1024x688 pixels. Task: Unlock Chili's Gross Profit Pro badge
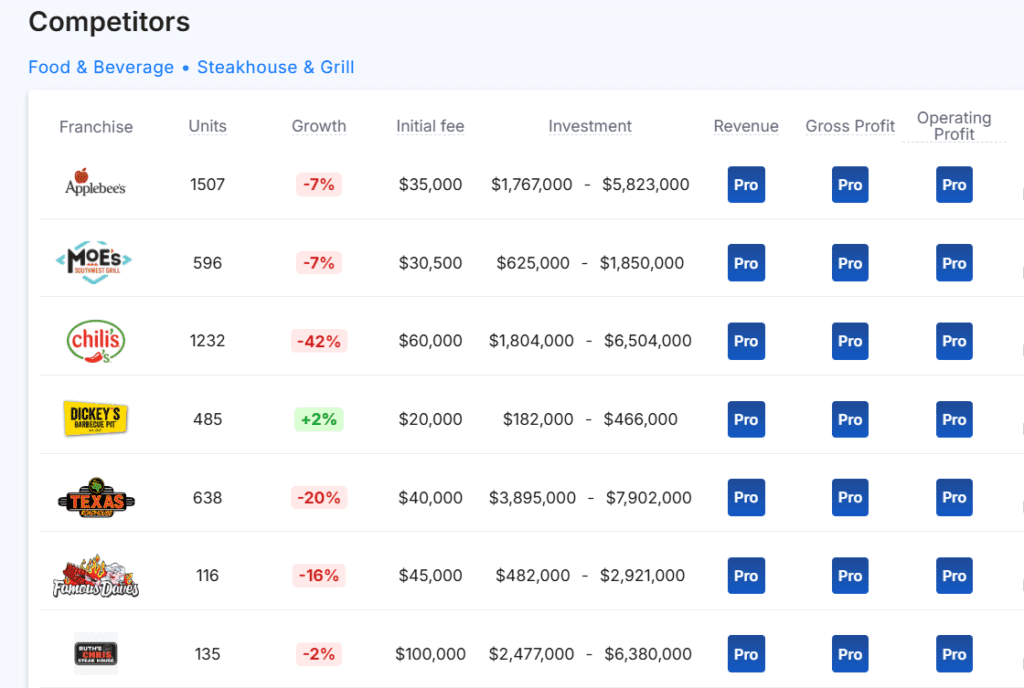850,341
